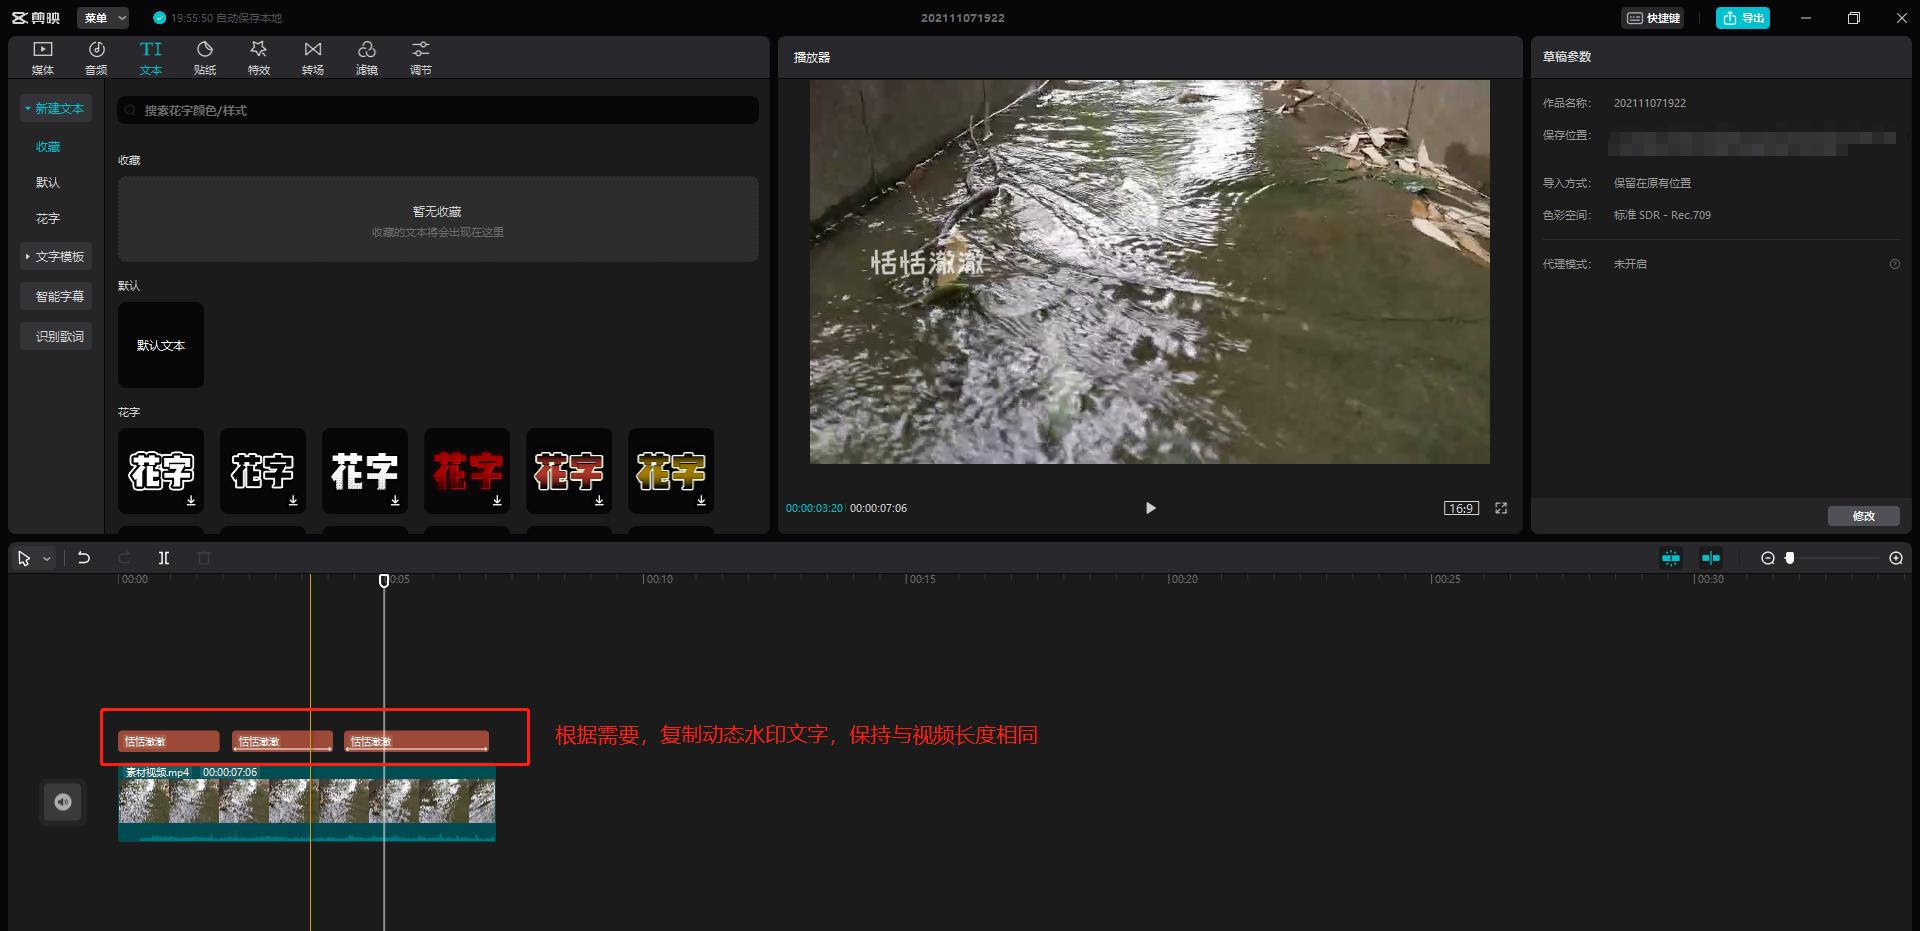Click the 导出 export button
Viewport: 1920px width, 931px height.
click(1743, 18)
